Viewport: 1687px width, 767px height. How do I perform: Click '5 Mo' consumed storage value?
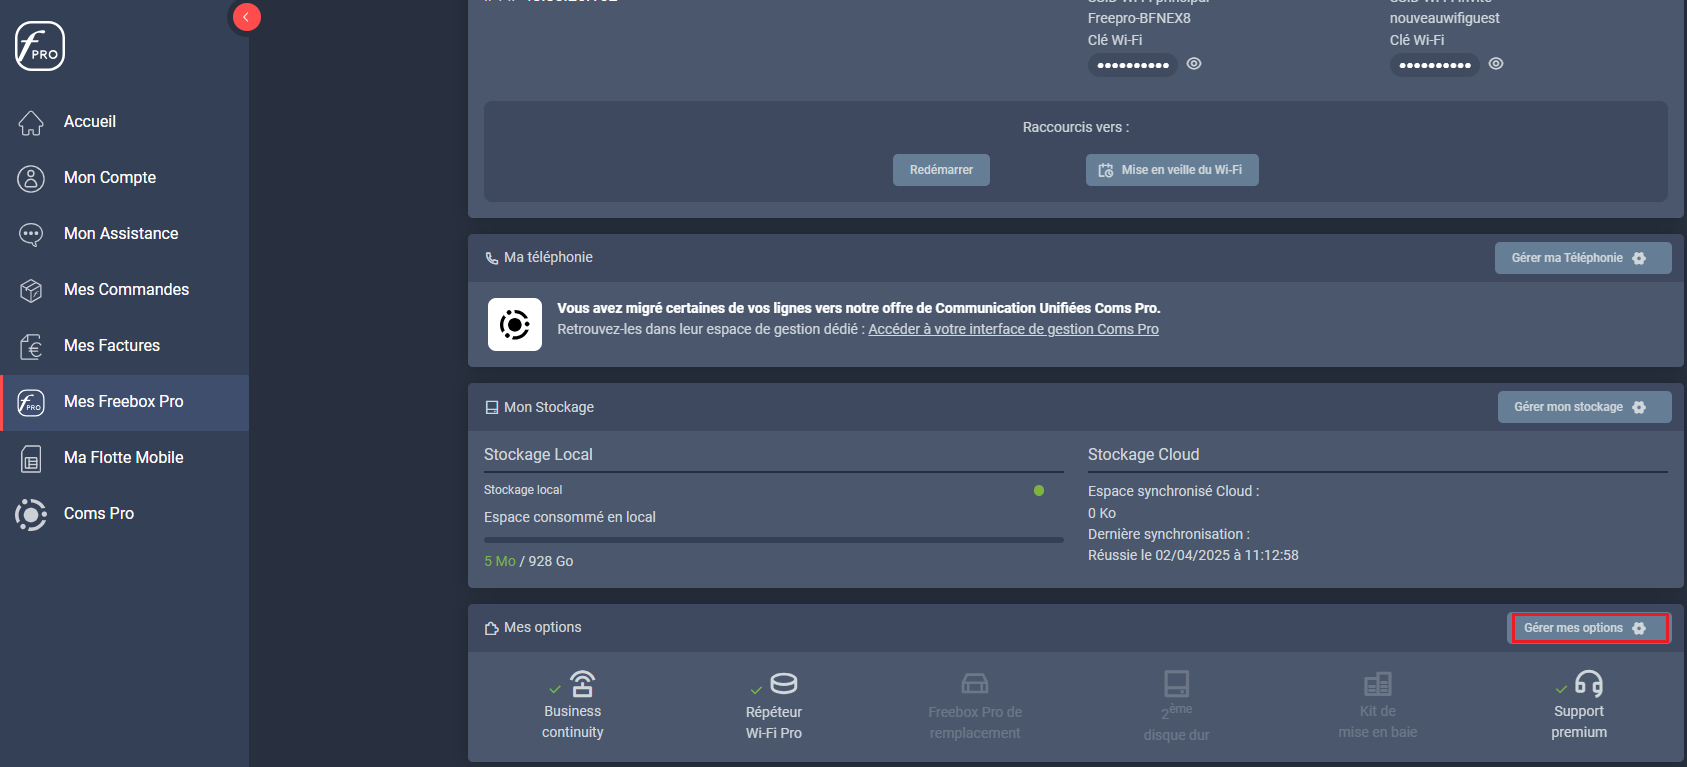(500, 561)
